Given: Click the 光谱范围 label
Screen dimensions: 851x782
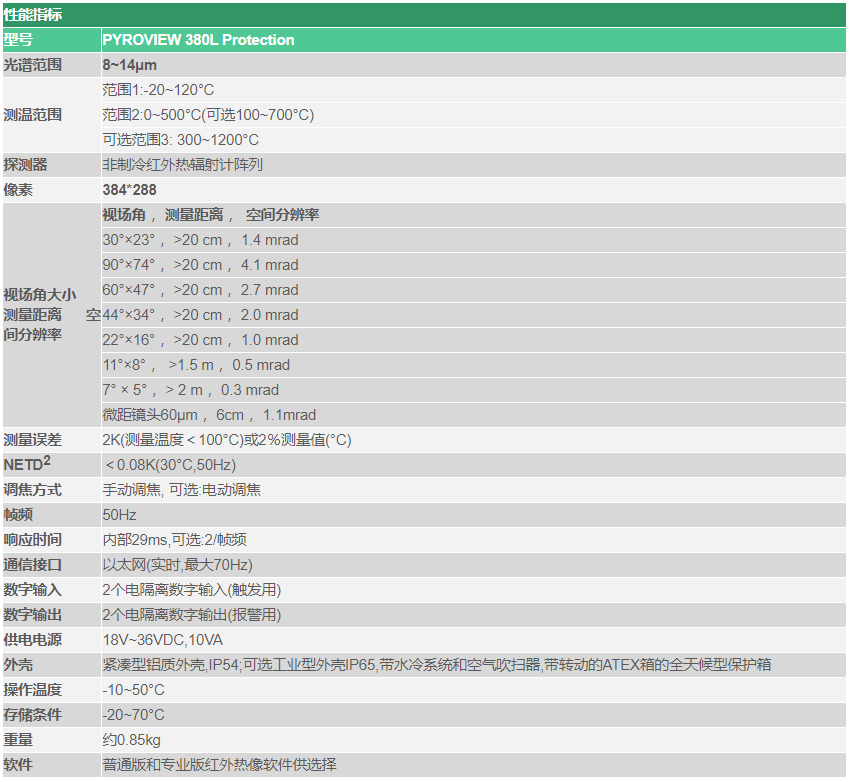Looking at the screenshot, I should pyautogui.click(x=33, y=65).
